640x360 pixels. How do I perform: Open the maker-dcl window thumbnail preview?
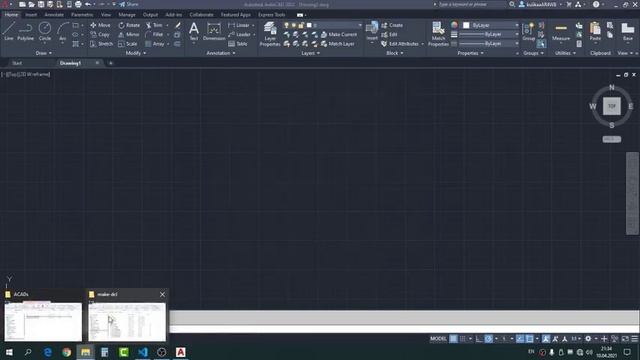(127, 322)
